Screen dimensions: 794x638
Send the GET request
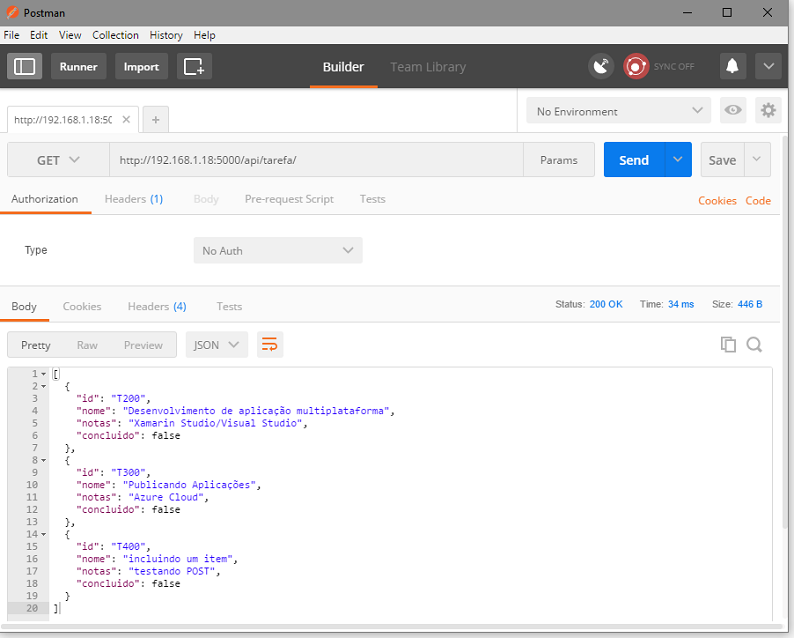point(634,160)
